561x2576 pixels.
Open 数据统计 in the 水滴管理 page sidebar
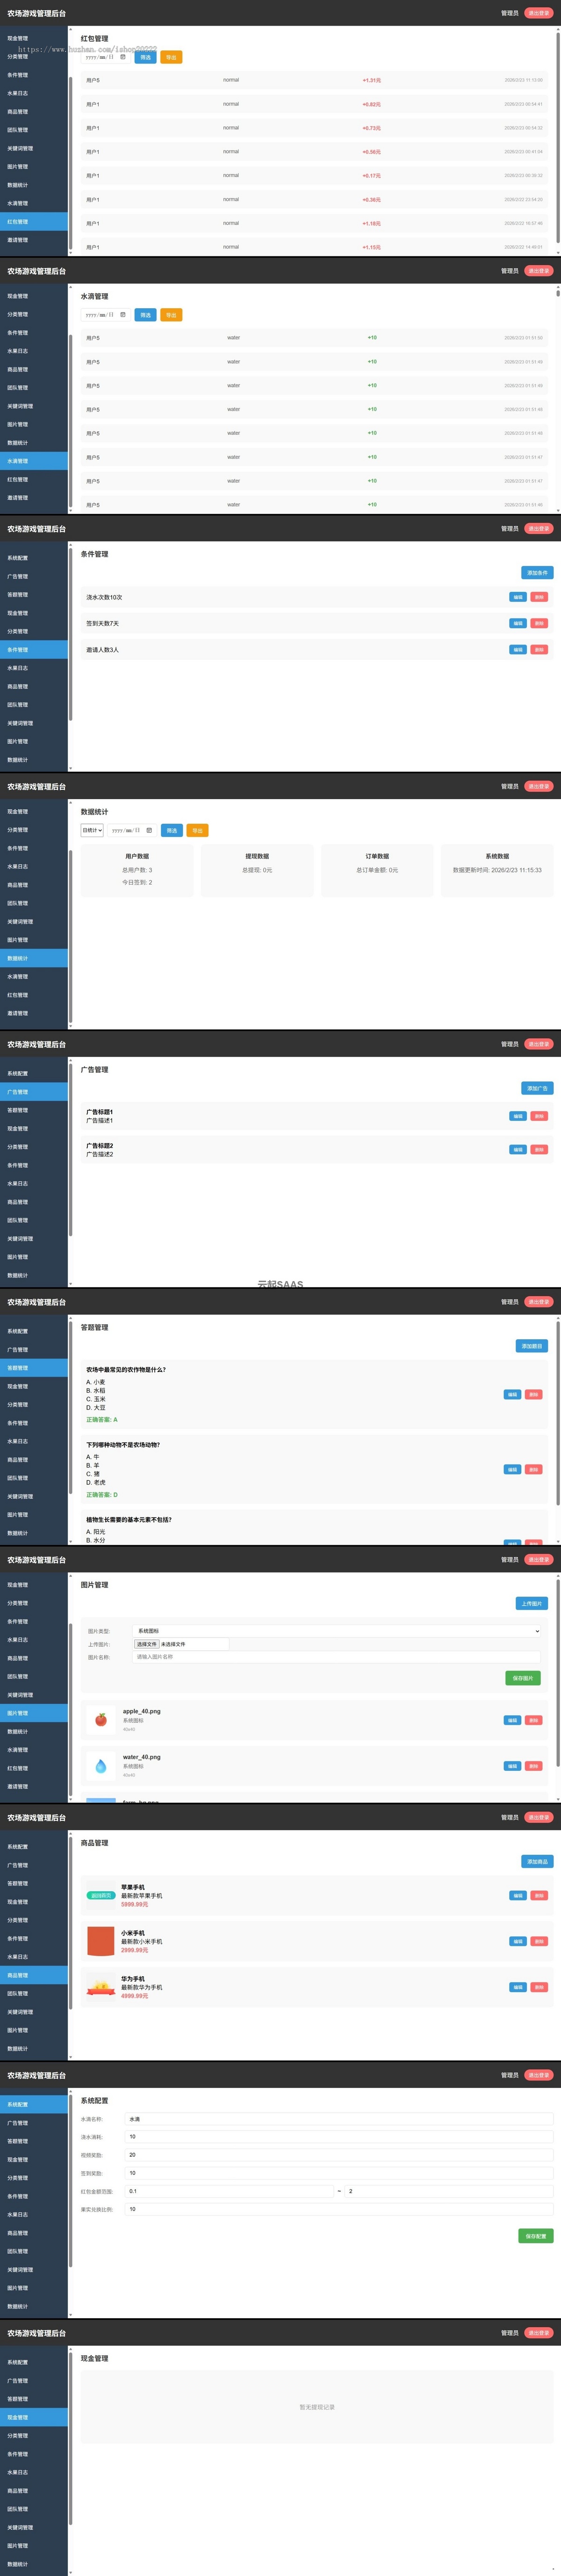click(34, 443)
